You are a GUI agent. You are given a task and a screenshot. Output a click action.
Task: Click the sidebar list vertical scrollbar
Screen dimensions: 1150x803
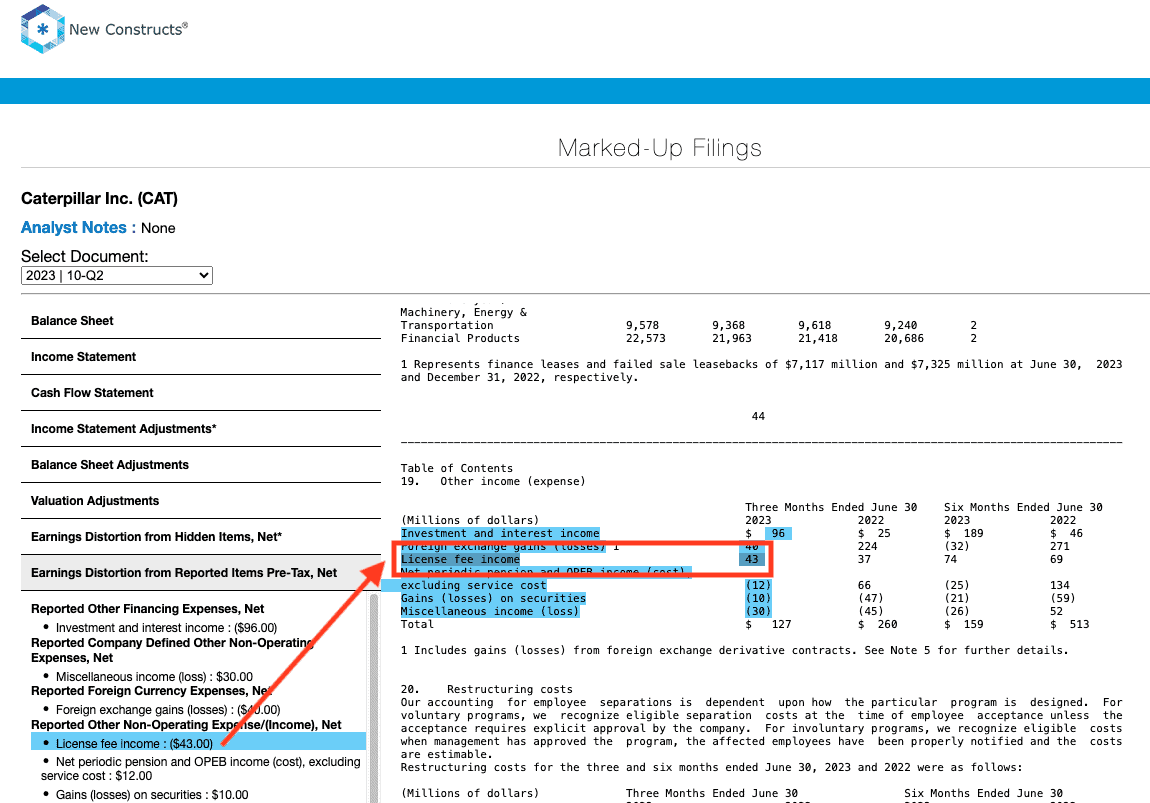[374, 697]
